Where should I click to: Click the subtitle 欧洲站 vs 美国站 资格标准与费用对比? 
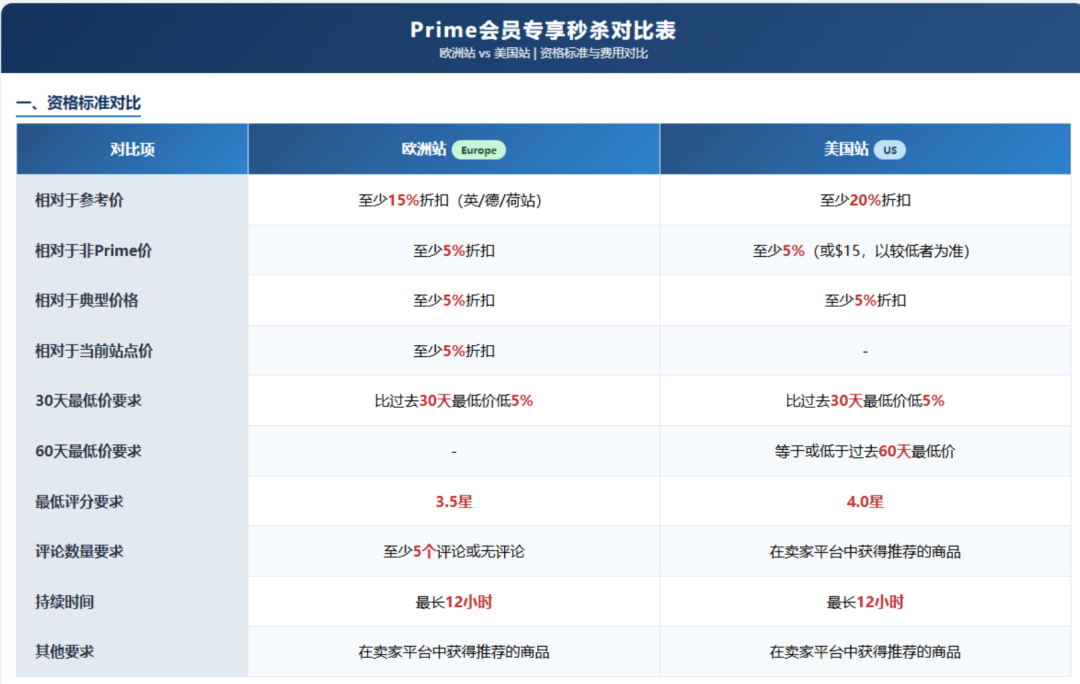543,53
